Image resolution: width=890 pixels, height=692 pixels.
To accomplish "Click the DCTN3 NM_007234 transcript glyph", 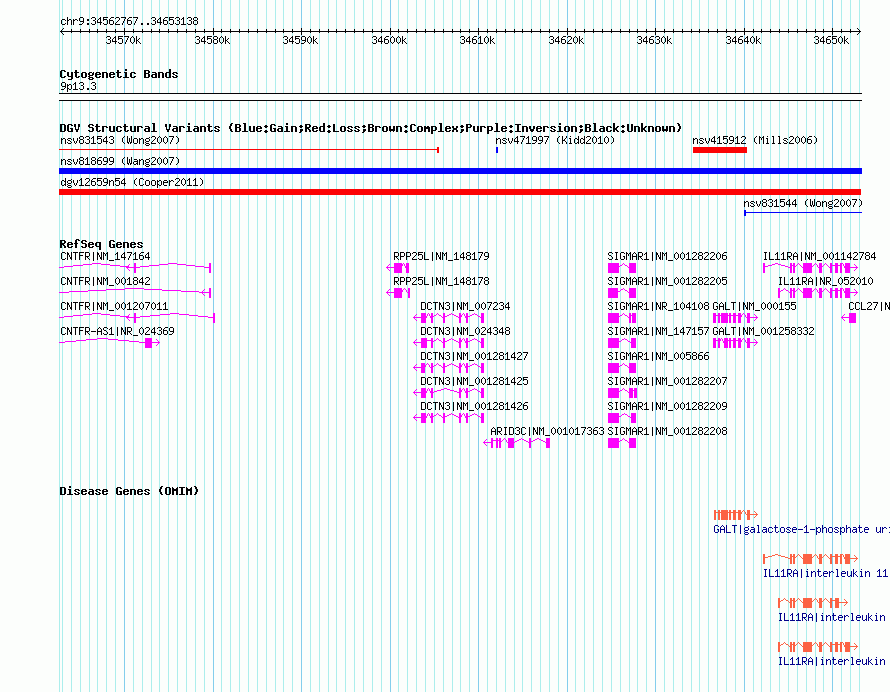I will 449,318.
